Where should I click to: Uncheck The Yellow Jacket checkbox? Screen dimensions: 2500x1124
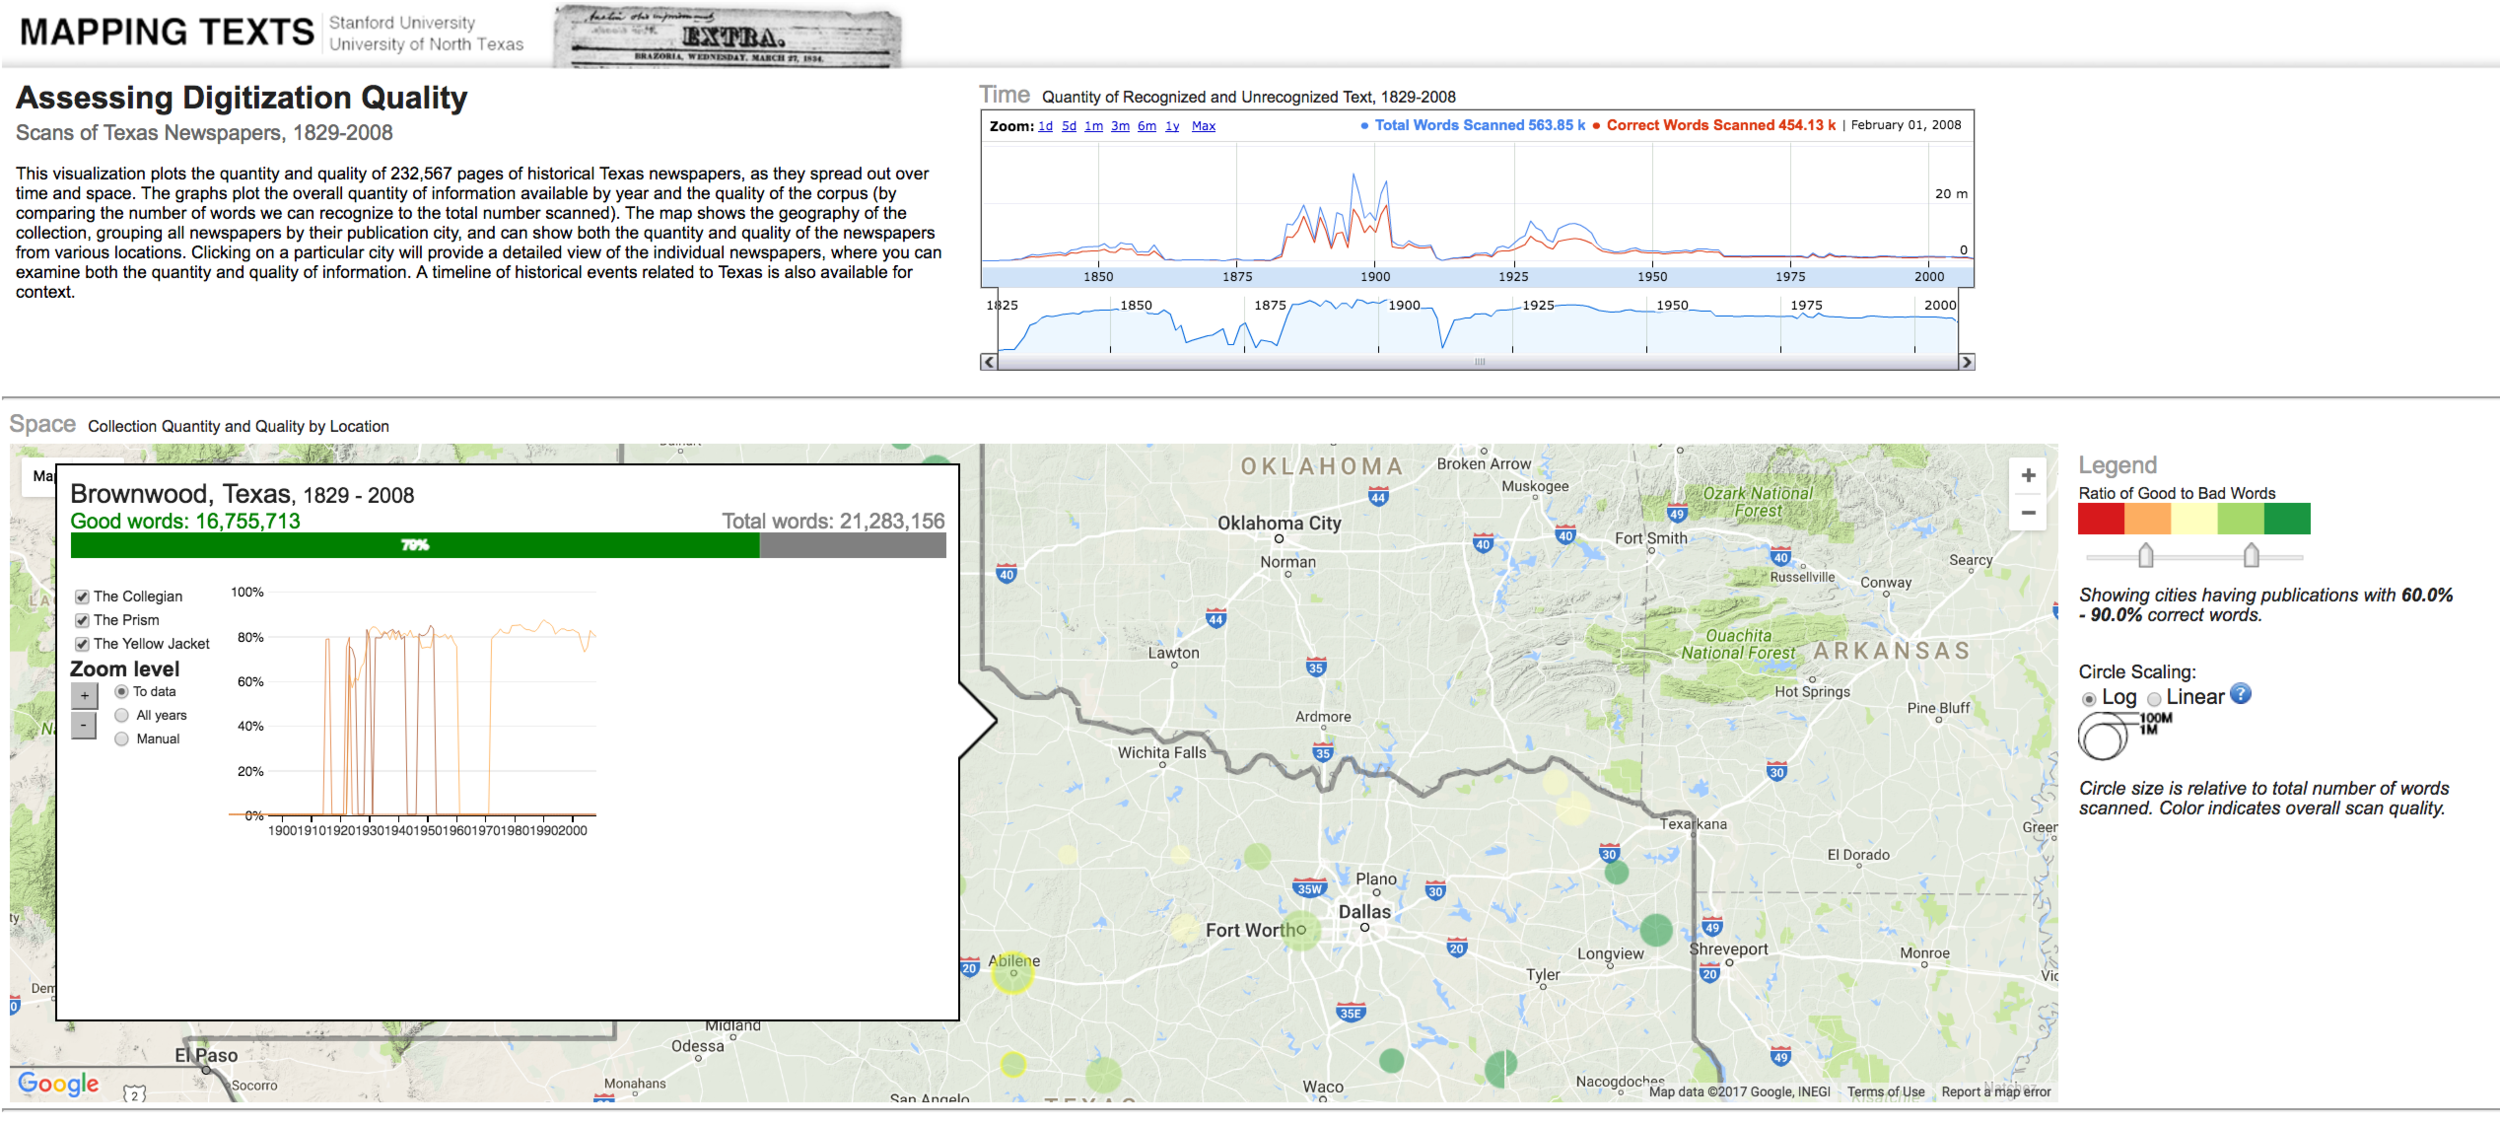pos(82,645)
